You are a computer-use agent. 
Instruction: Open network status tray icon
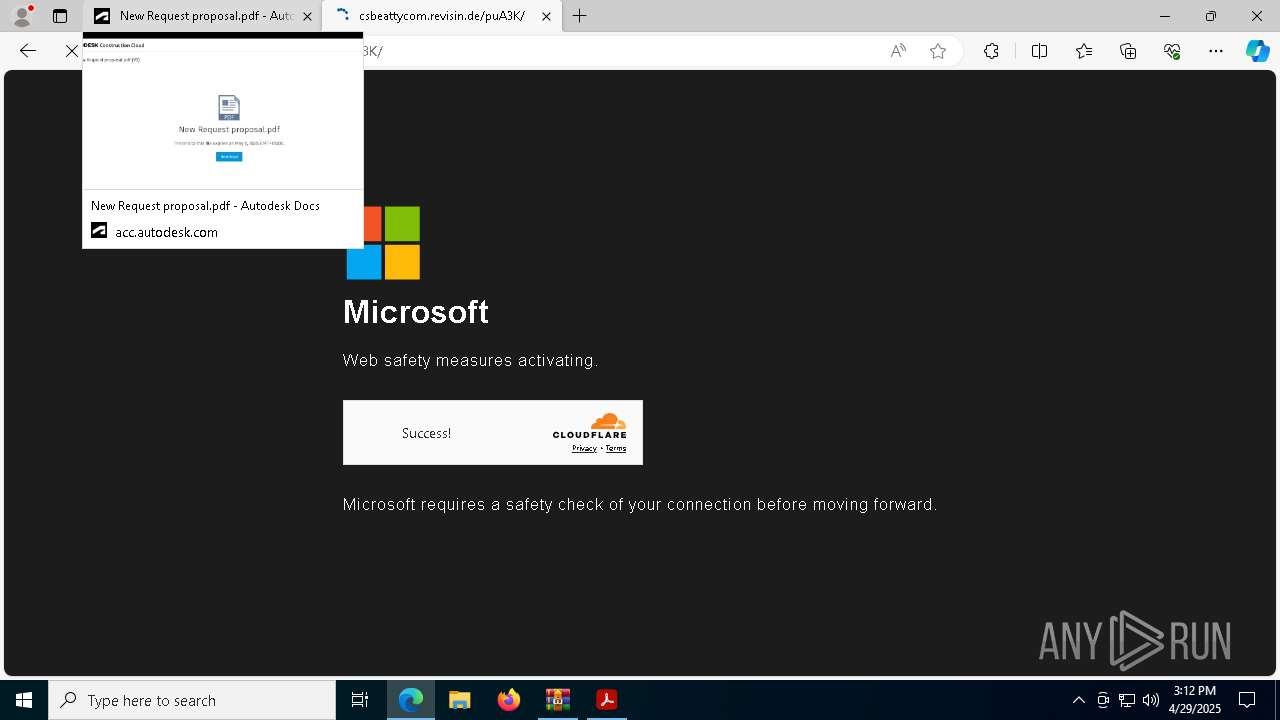pyautogui.click(x=1127, y=700)
